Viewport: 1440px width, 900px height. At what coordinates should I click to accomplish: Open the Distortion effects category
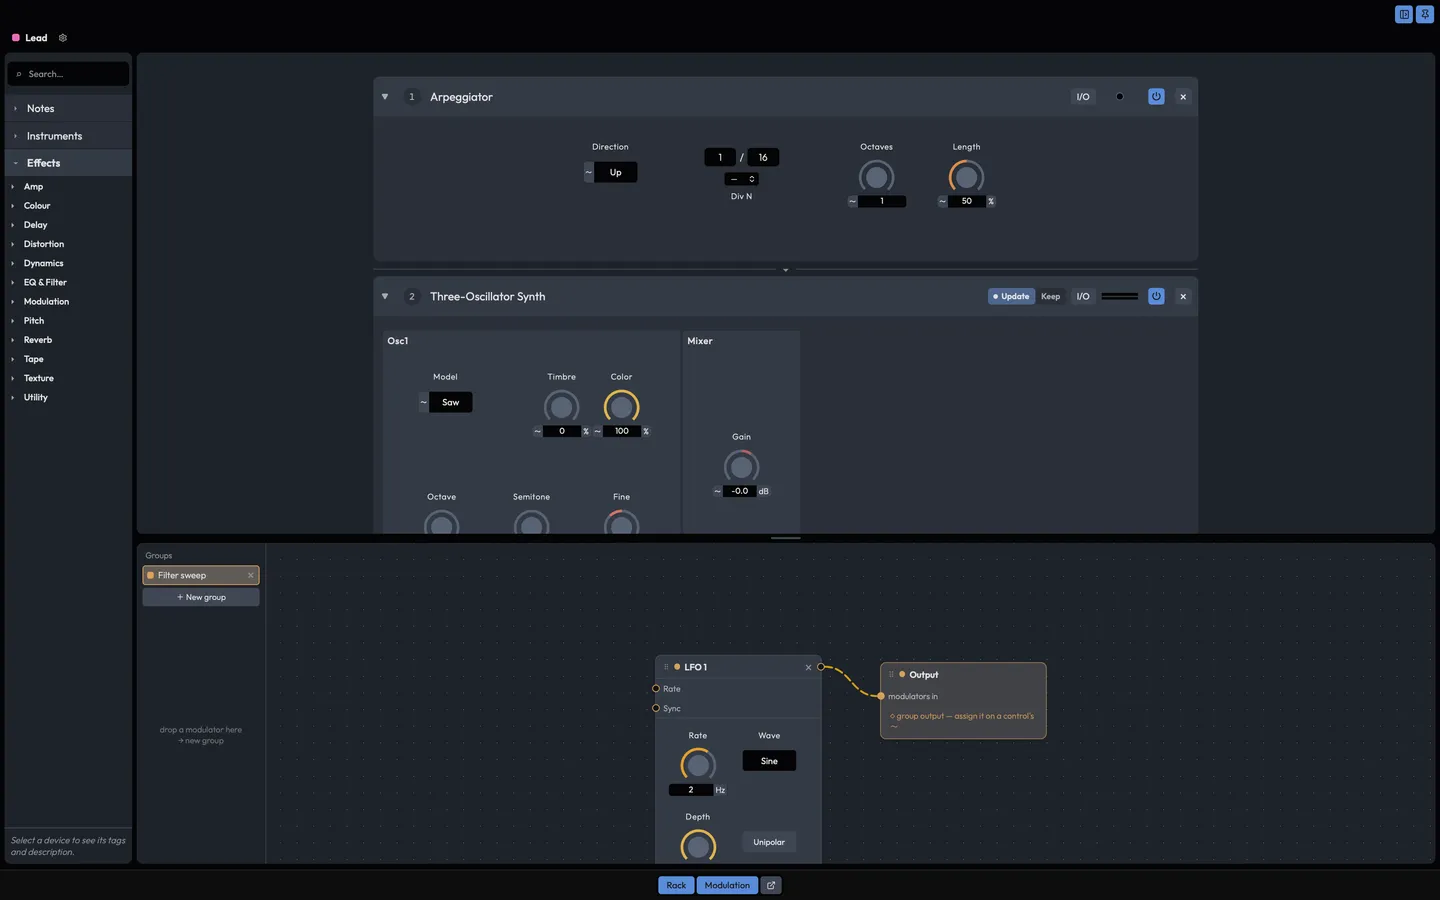click(44, 244)
